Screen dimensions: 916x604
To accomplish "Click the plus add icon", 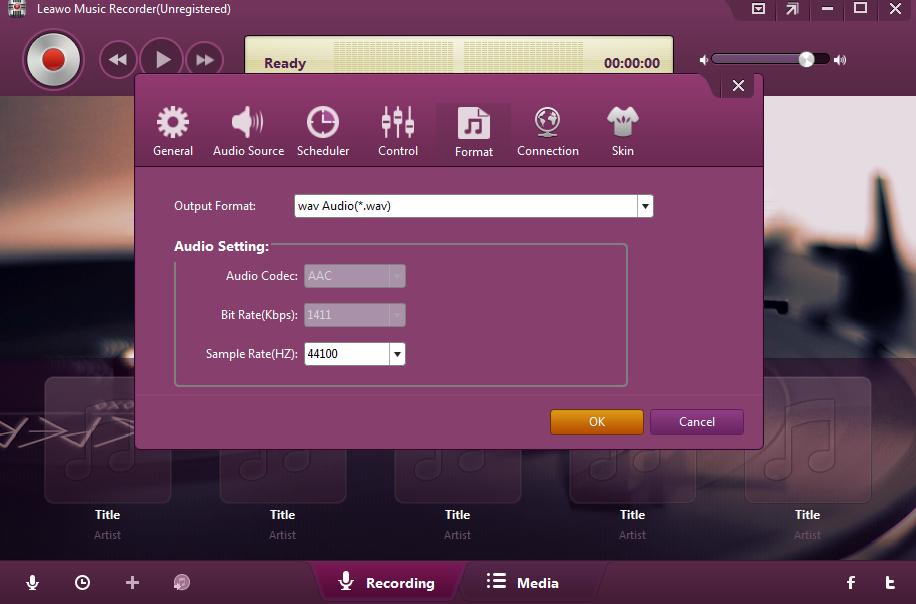I will click(133, 582).
